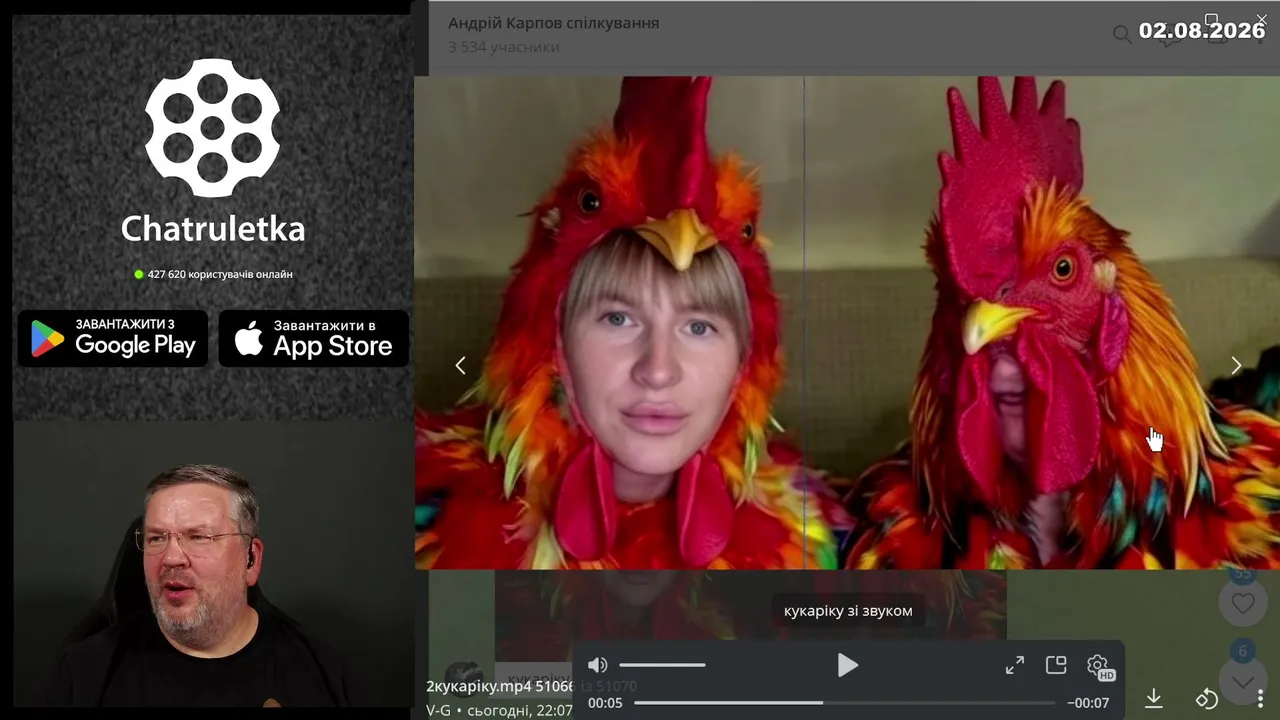Click the chat title Андрій Карпов спілкування

click(x=554, y=23)
